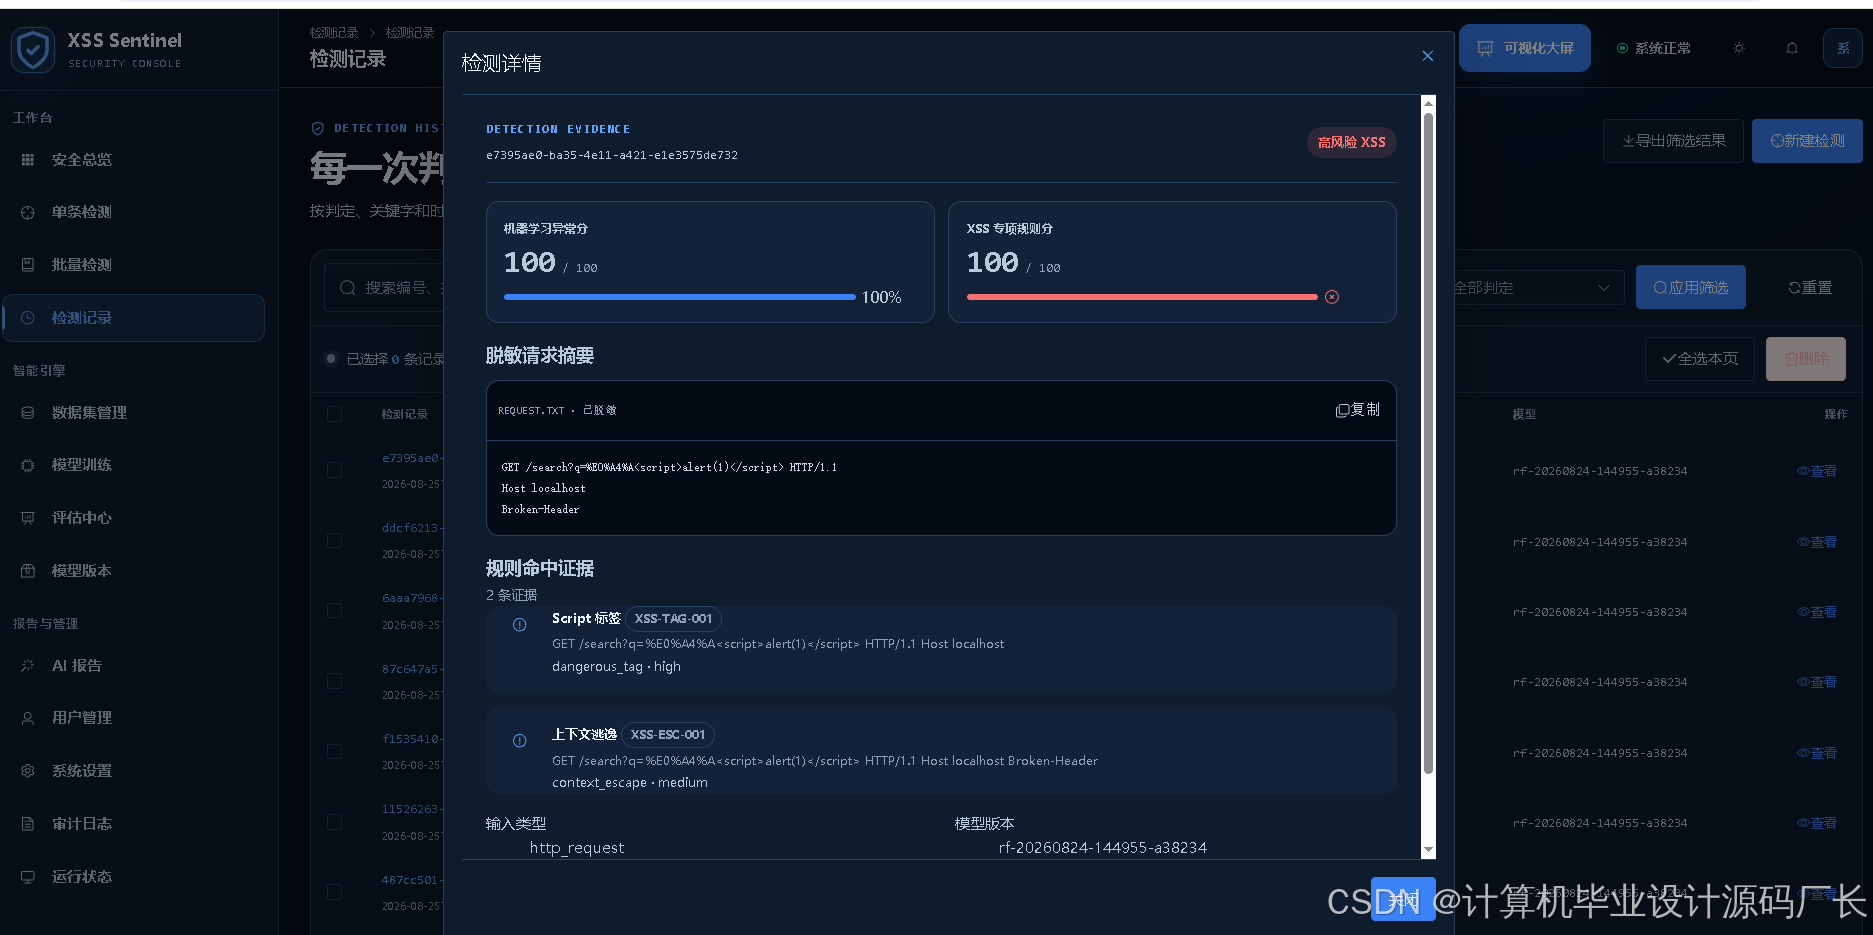Click the 模型版本 sidebar icon

[28, 571]
